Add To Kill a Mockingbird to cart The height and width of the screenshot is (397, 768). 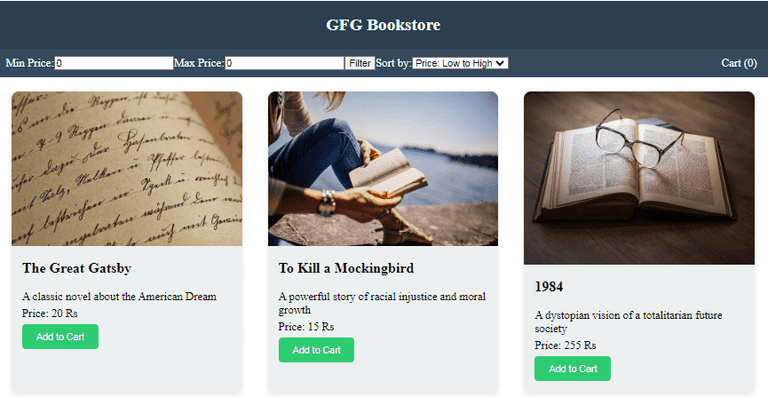click(x=316, y=350)
